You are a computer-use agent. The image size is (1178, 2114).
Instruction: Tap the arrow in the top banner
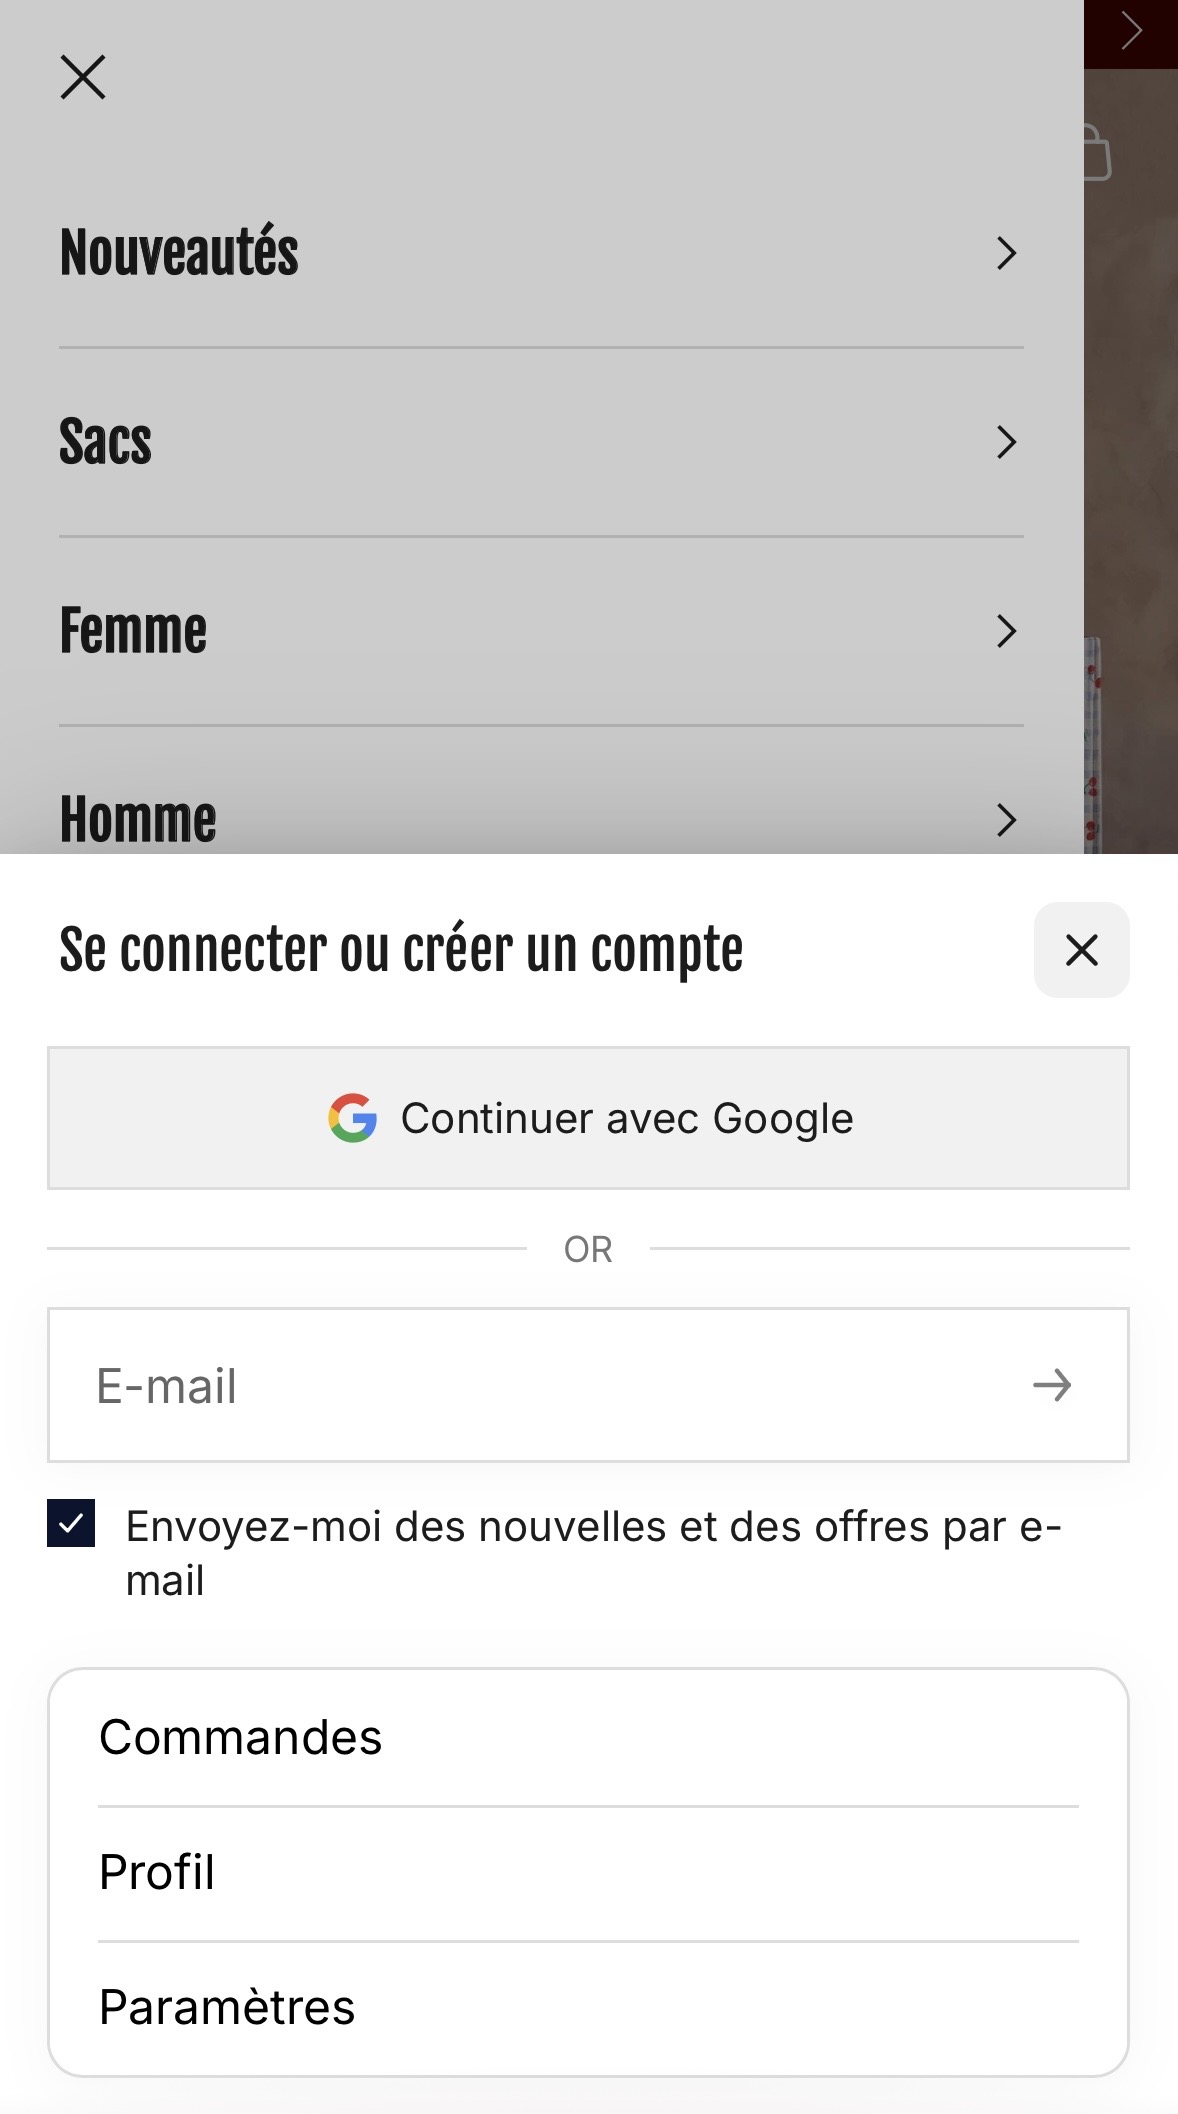1131,31
